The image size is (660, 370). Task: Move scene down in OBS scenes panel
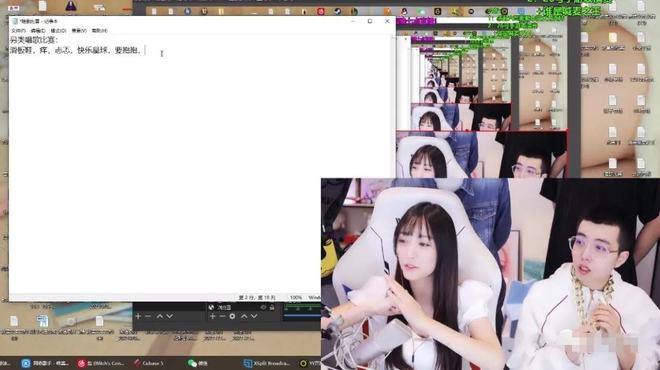click(x=169, y=316)
